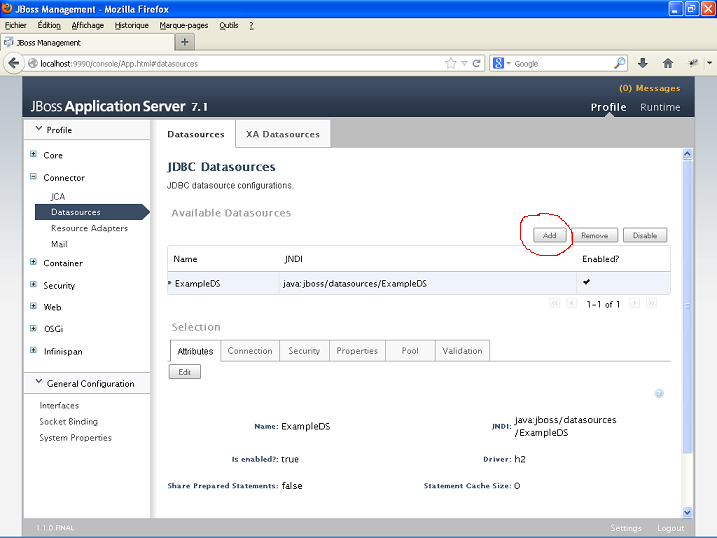This screenshot has width=717, height=538.
Task: Collapse the Profile section header
Action: coord(39,129)
